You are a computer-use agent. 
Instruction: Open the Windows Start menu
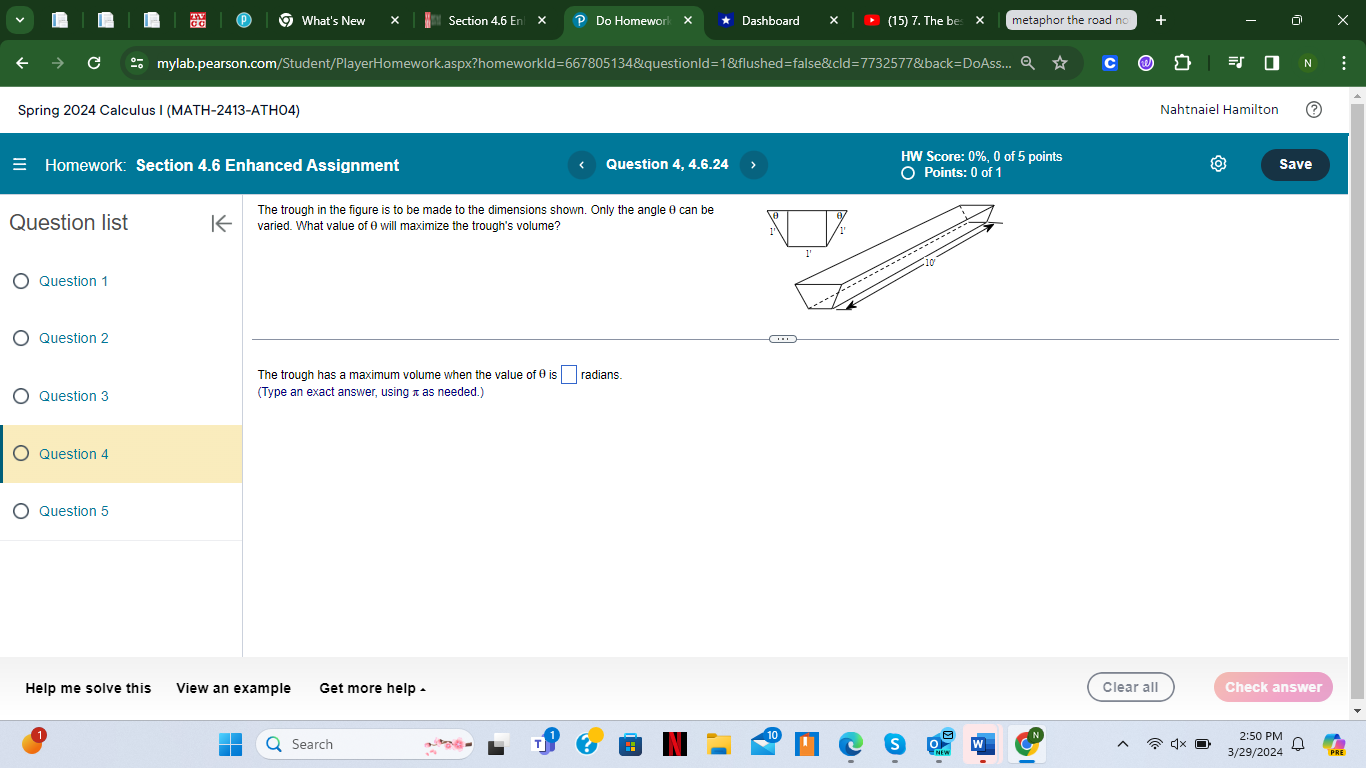click(x=231, y=744)
